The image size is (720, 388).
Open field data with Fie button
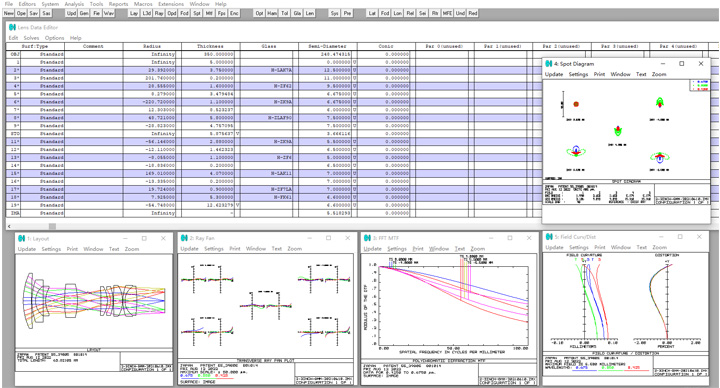click(x=96, y=13)
